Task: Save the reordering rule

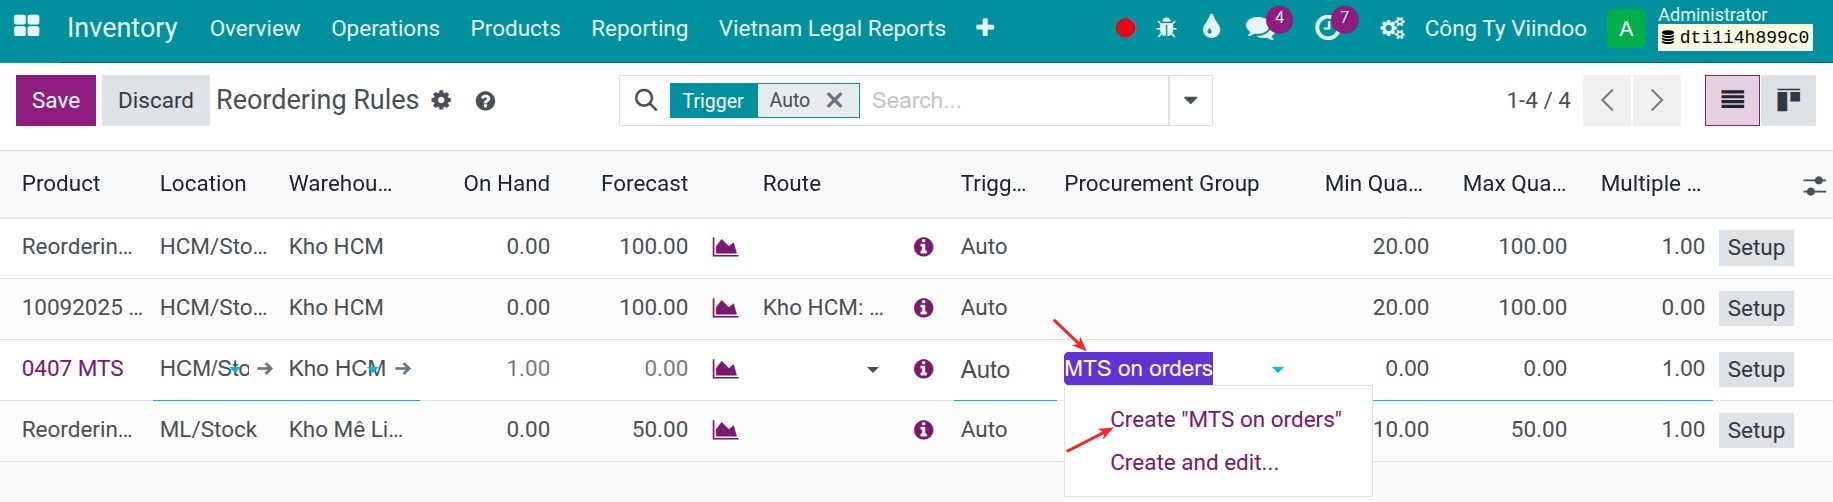Action: (x=56, y=100)
